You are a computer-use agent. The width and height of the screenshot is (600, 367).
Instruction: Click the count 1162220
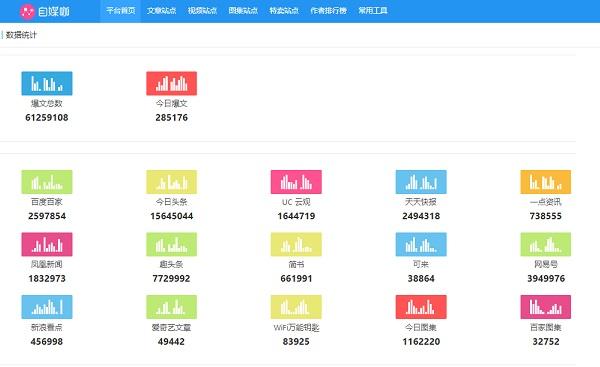[421, 342]
